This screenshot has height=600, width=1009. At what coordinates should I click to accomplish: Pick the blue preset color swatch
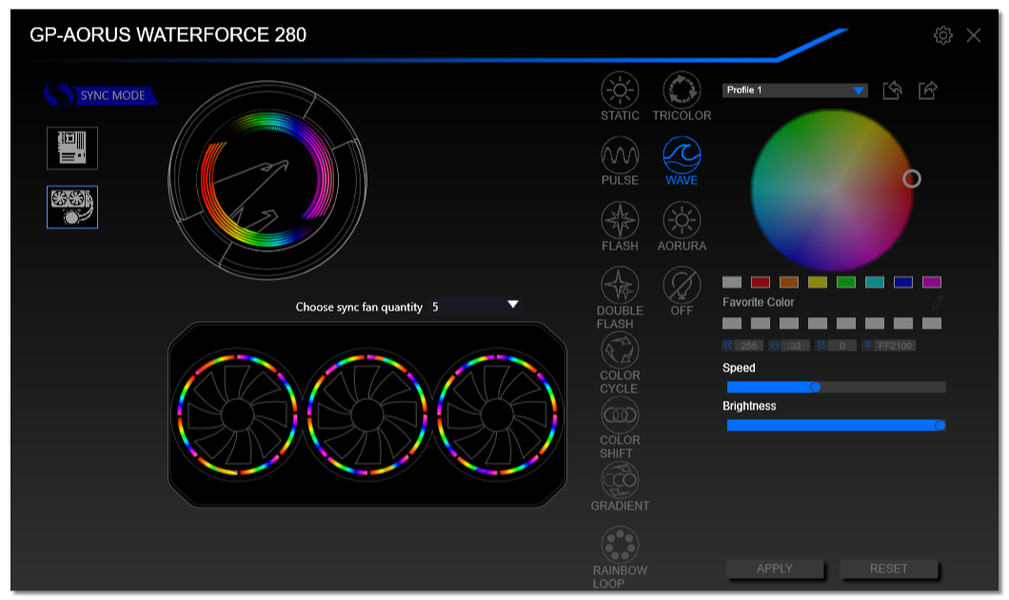click(x=903, y=282)
